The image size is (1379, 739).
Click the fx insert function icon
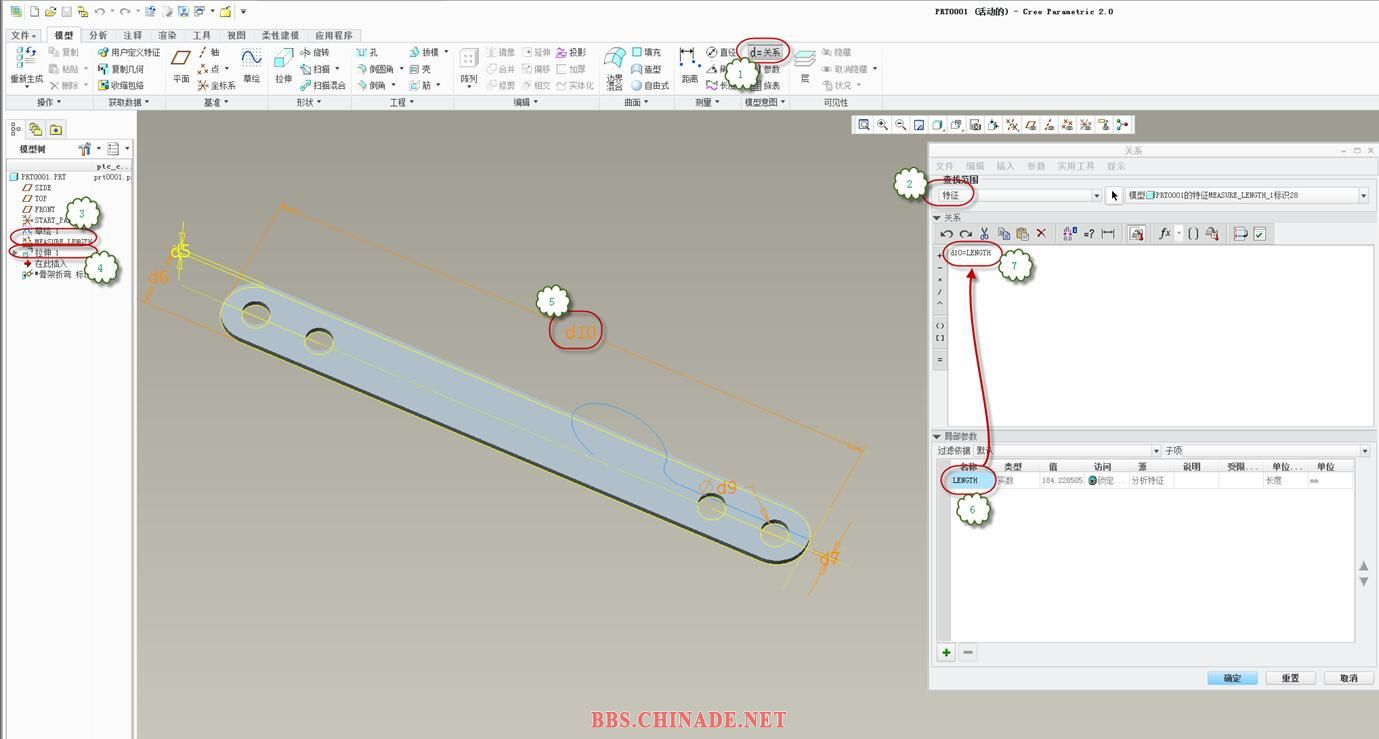(1164, 234)
